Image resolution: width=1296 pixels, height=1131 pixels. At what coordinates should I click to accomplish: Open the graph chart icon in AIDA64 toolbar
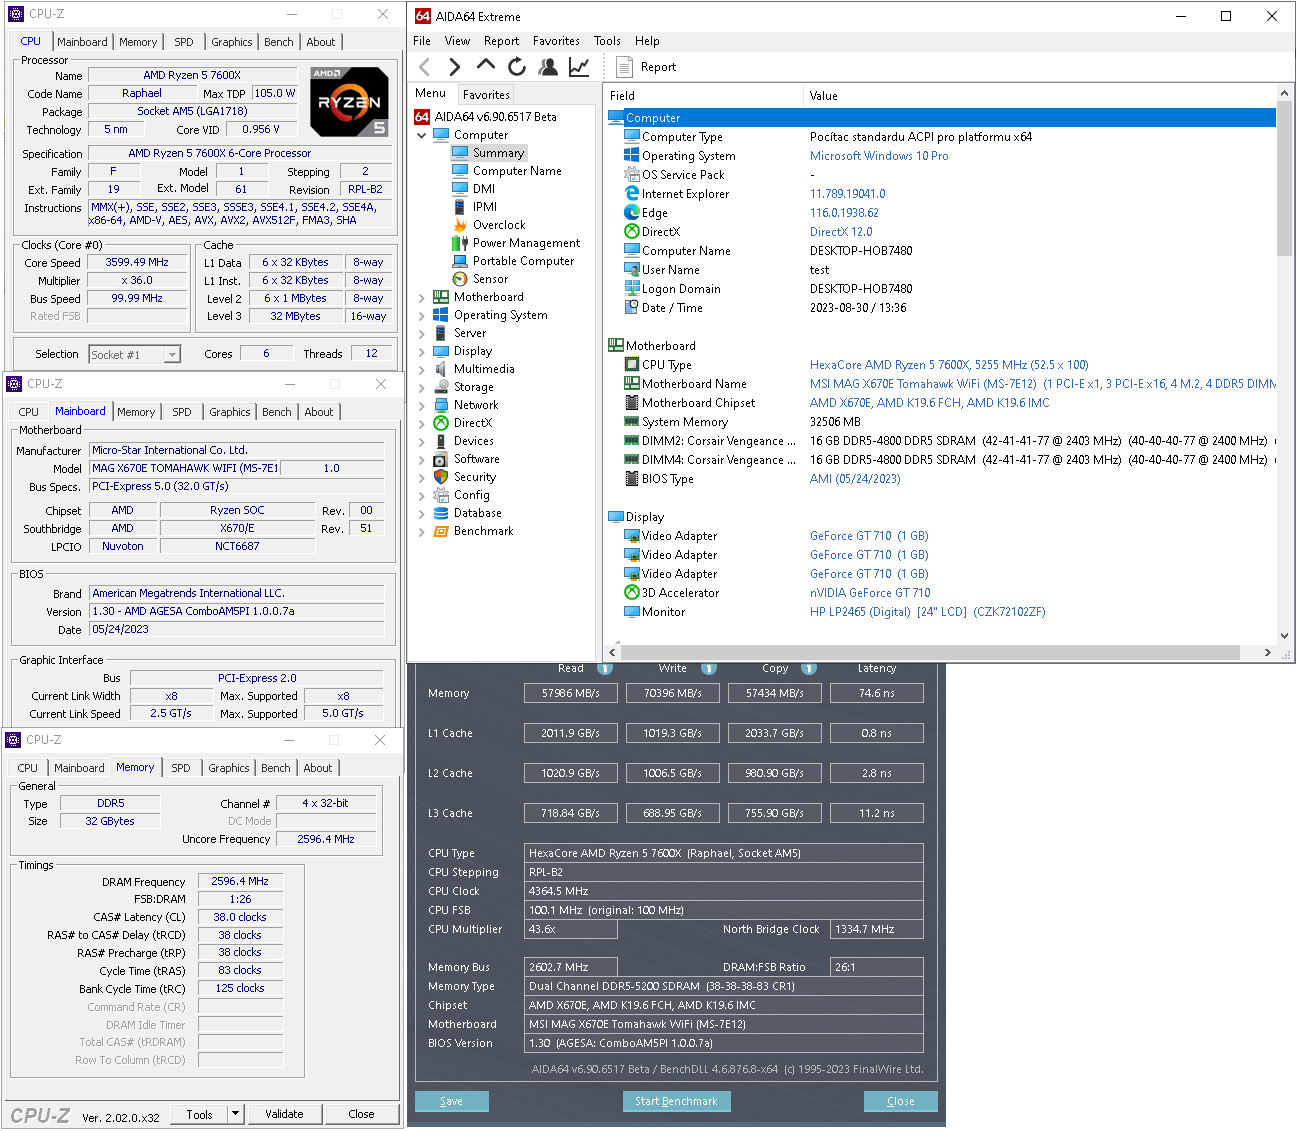click(579, 67)
